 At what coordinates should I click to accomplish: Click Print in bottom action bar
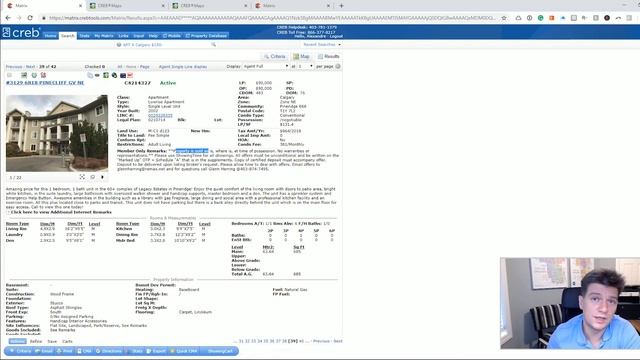pos(64,351)
